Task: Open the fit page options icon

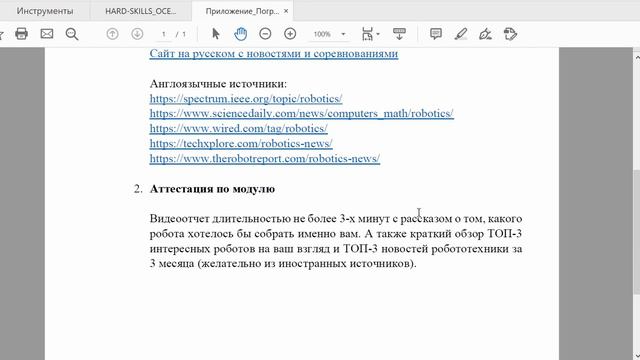Action: [x=367, y=34]
